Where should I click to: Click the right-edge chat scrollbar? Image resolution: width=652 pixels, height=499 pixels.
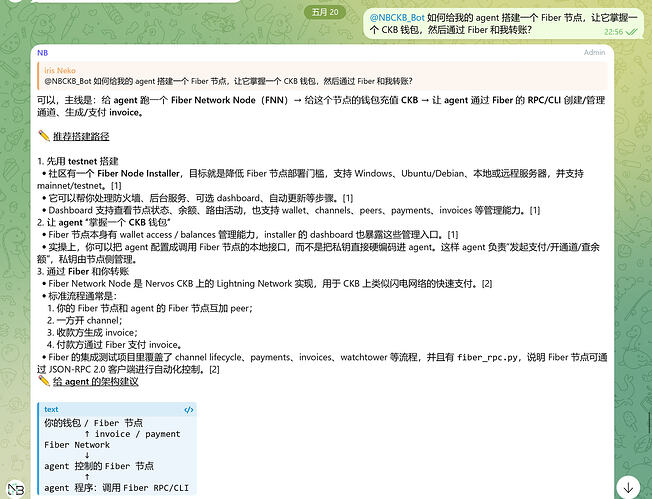[650, 423]
